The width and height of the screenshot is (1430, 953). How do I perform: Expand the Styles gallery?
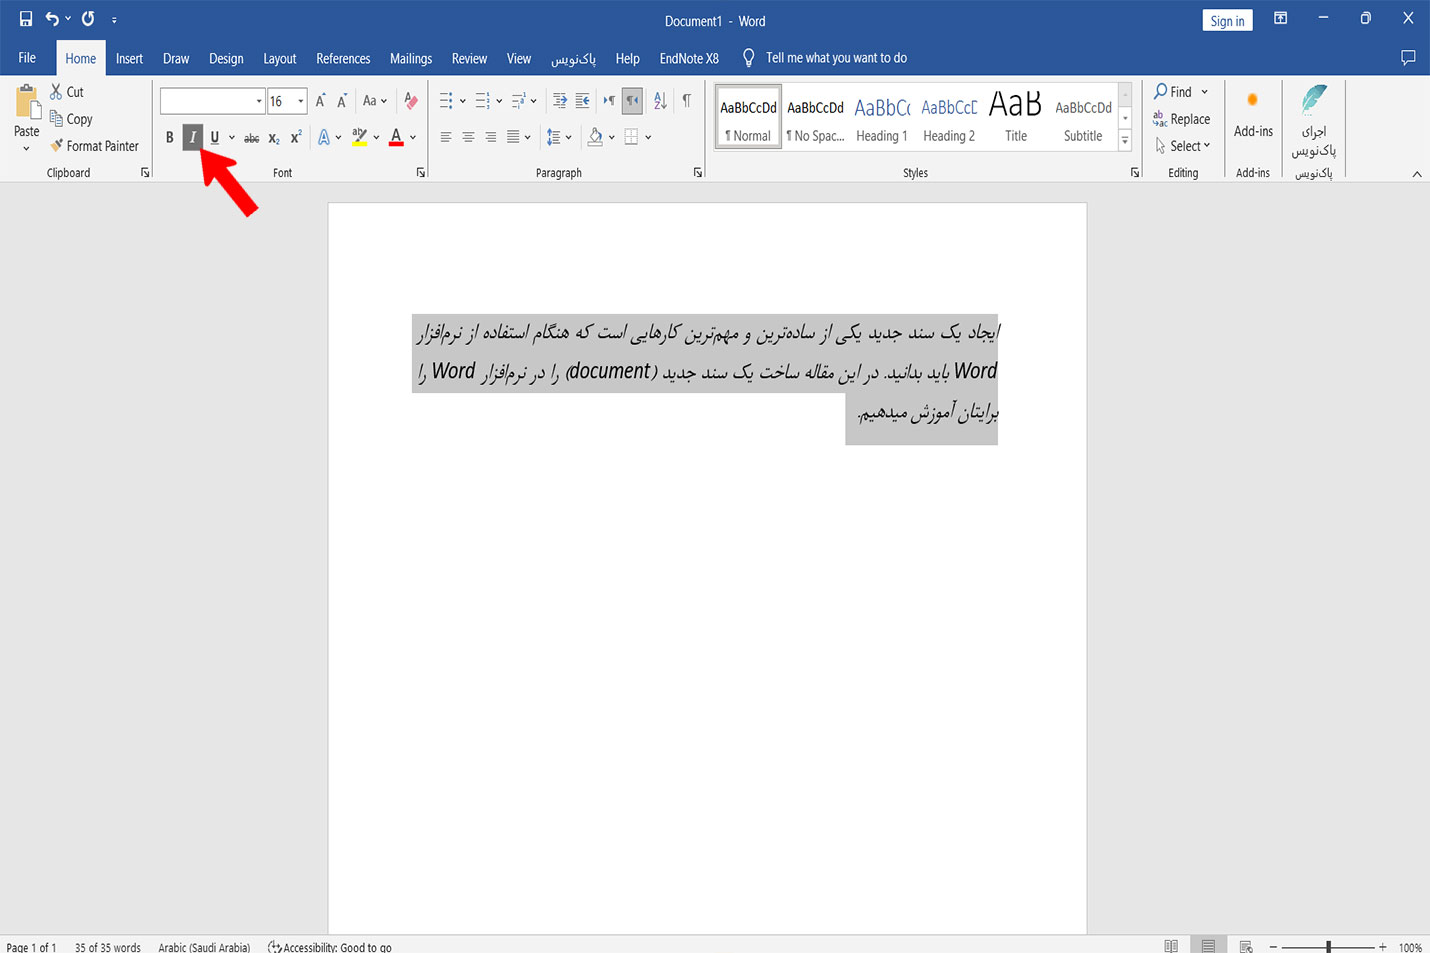coord(1125,142)
